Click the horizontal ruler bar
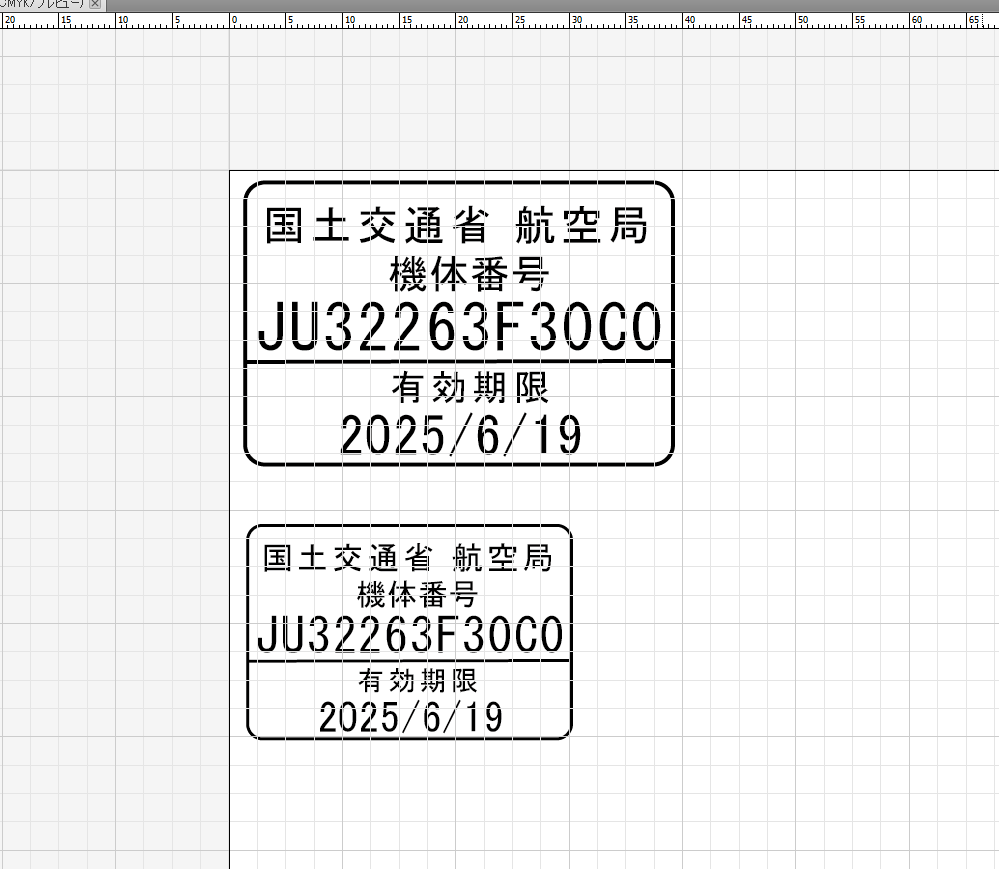Screen dimensions: 999x869 pyautogui.click(x=500, y=20)
